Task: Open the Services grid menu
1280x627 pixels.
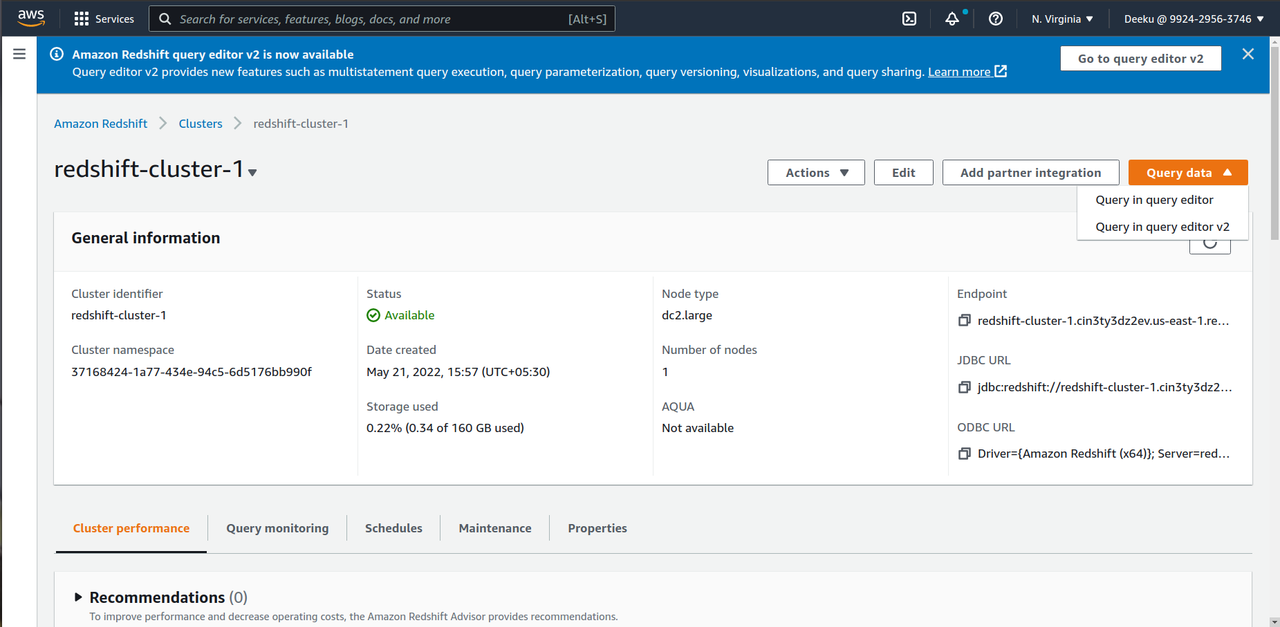Action: click(x=104, y=19)
